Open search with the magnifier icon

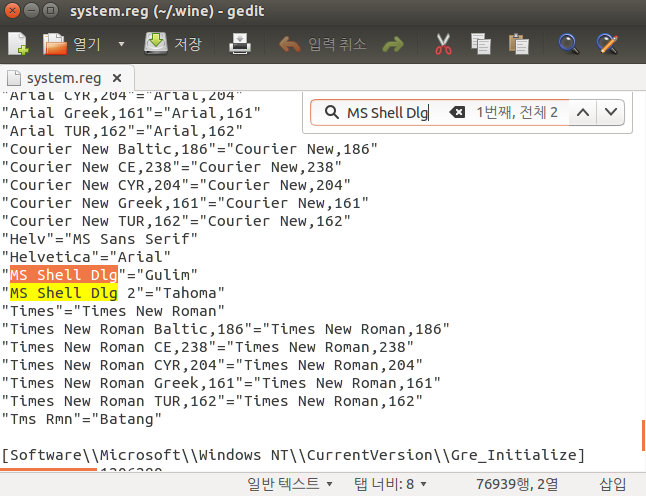pyautogui.click(x=569, y=44)
